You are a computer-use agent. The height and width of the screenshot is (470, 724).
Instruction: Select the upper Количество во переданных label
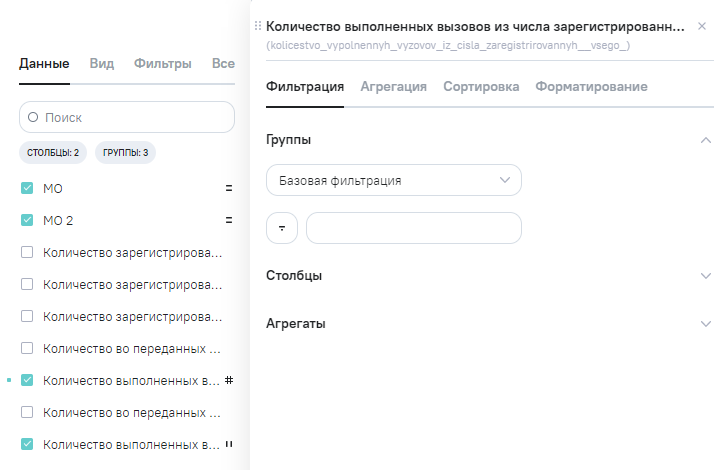click(x=132, y=349)
